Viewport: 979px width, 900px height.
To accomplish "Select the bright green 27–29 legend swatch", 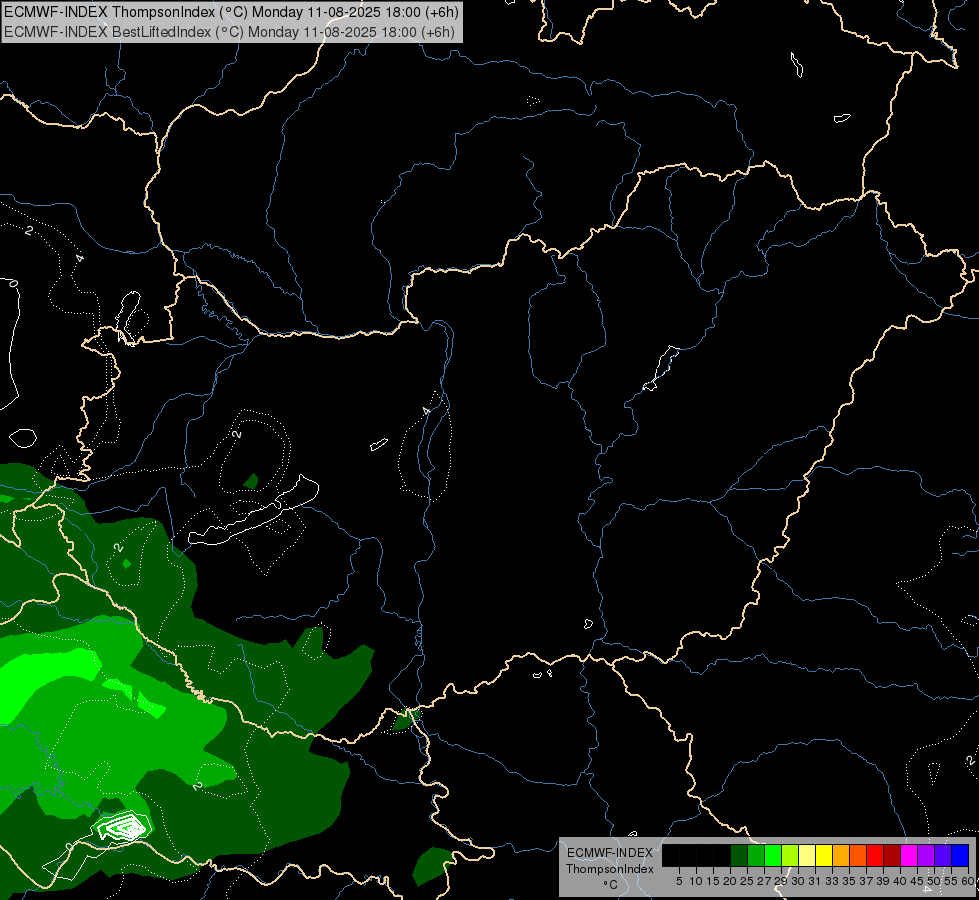I will pos(773,855).
